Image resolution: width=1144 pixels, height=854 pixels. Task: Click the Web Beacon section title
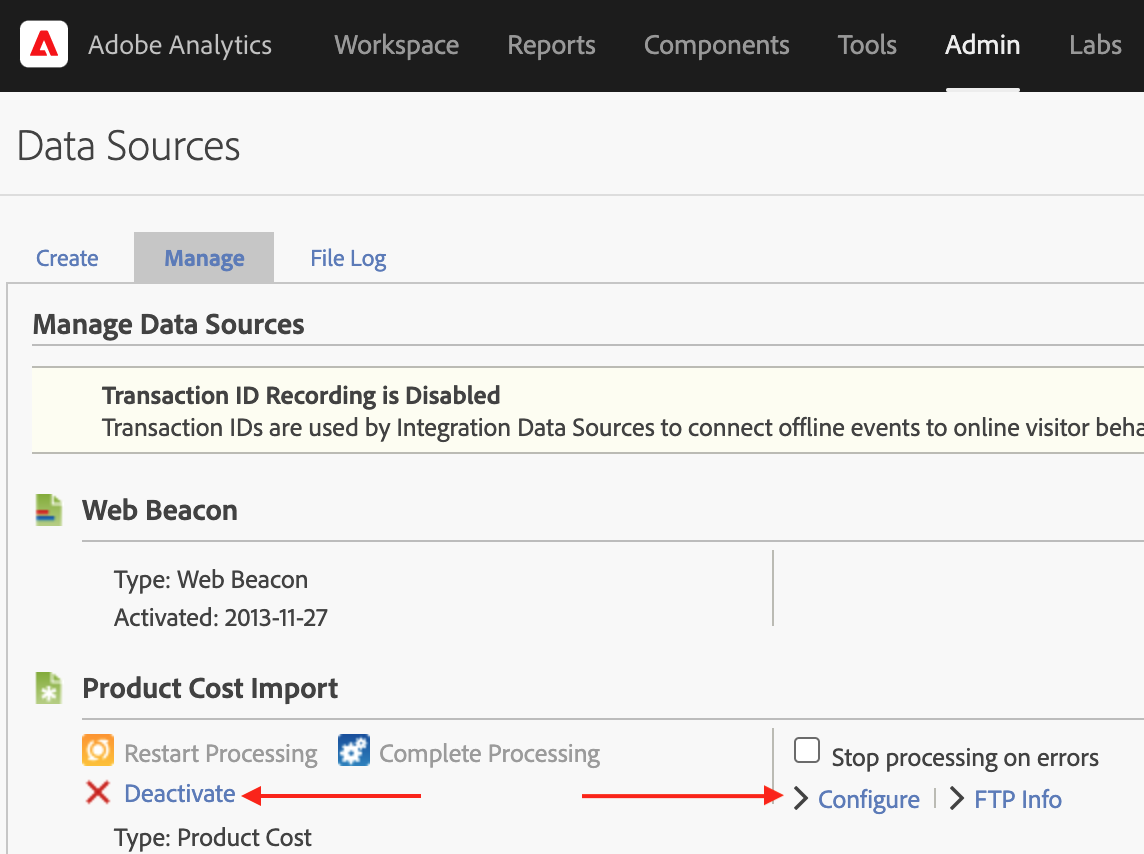pyautogui.click(x=160, y=511)
